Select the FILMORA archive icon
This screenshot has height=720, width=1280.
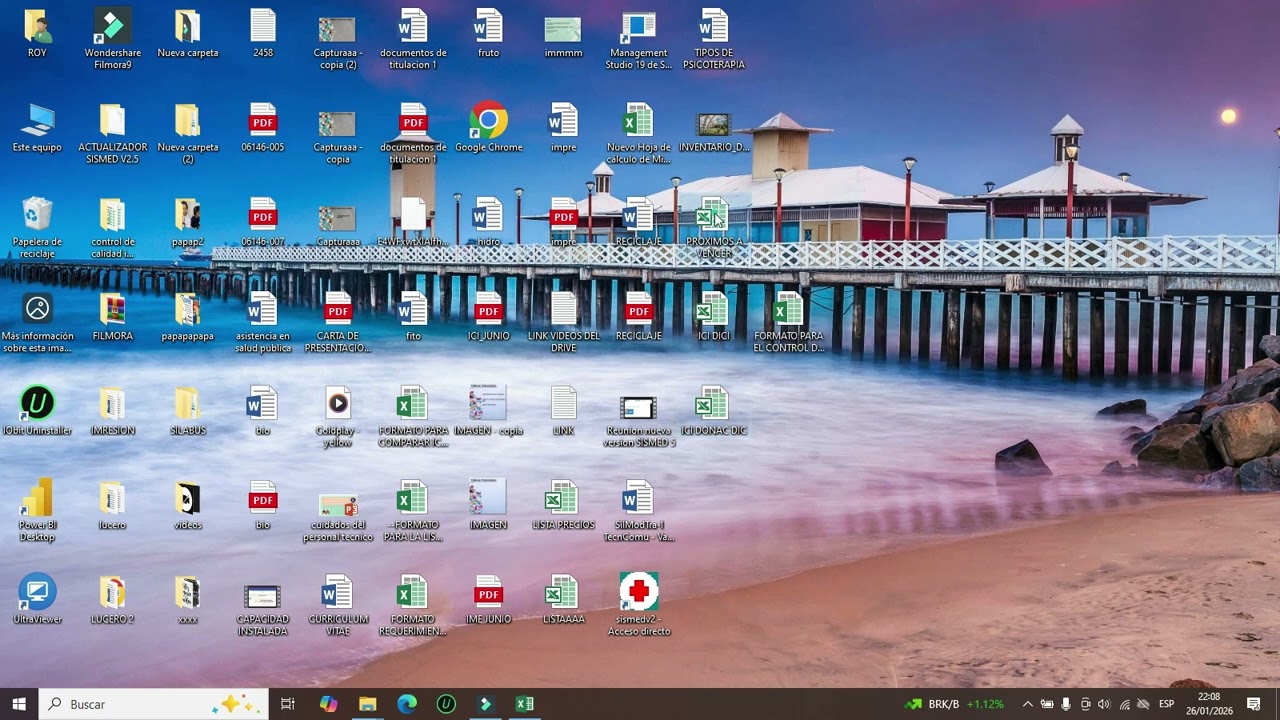[x=113, y=316]
